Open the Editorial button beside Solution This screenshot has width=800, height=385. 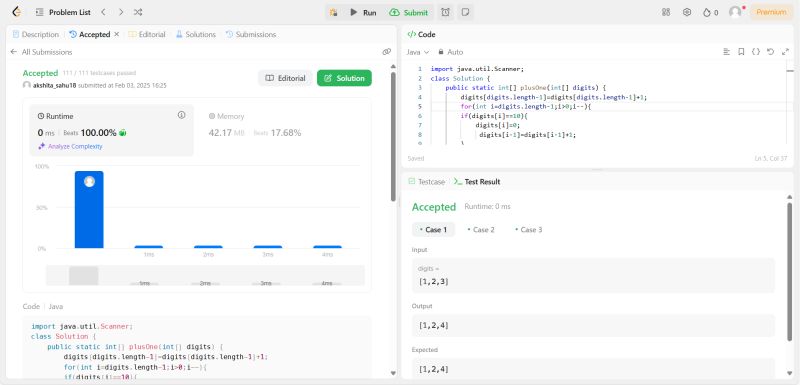pyautogui.click(x=285, y=78)
